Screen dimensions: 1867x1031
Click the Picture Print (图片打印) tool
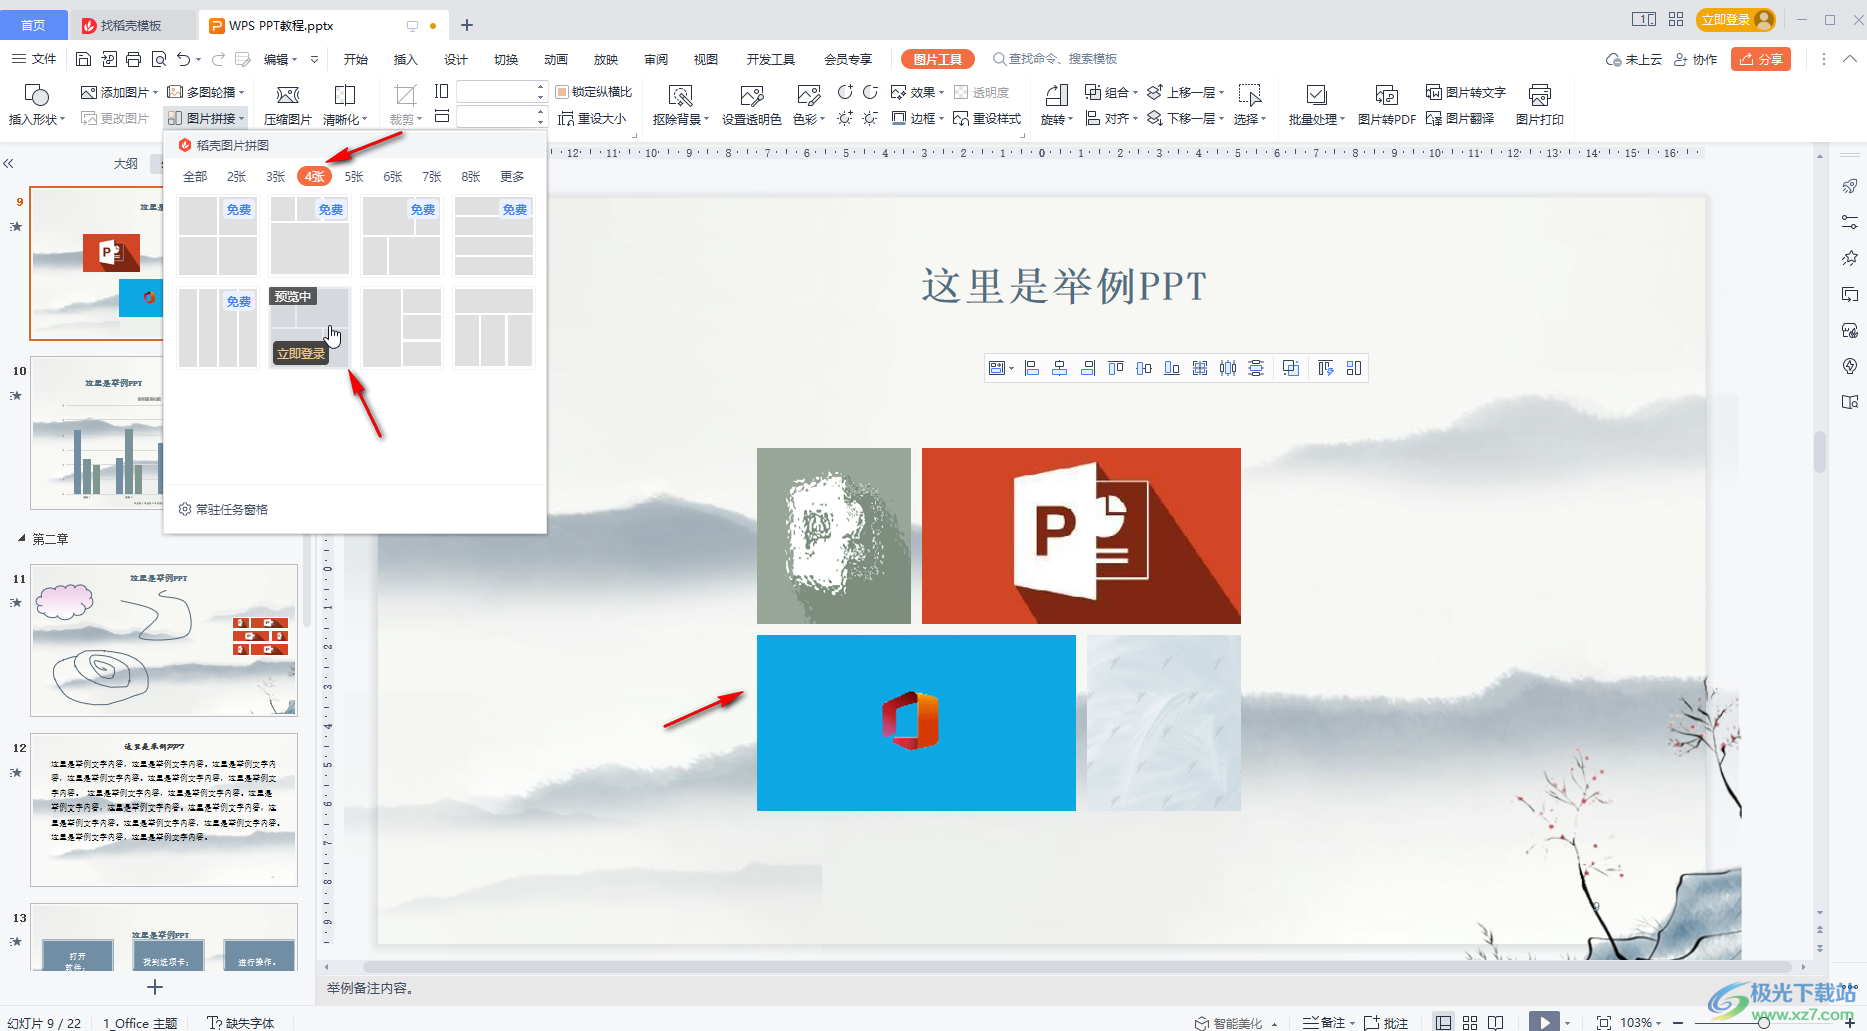pos(1539,105)
